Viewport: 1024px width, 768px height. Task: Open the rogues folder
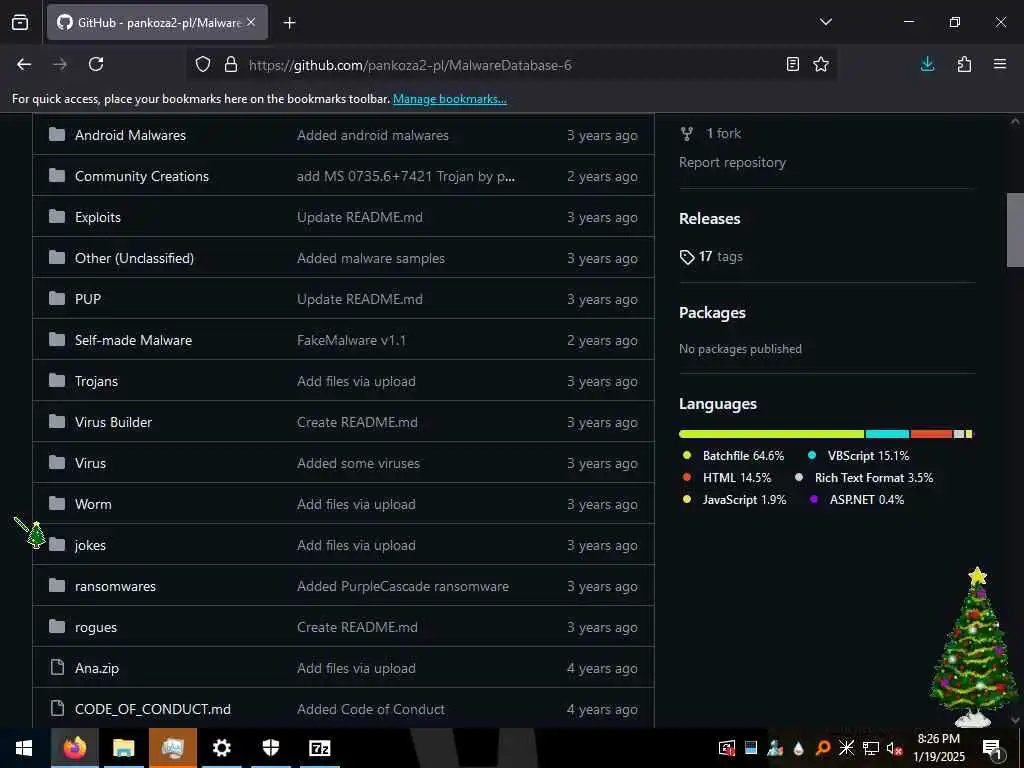[x=95, y=628]
